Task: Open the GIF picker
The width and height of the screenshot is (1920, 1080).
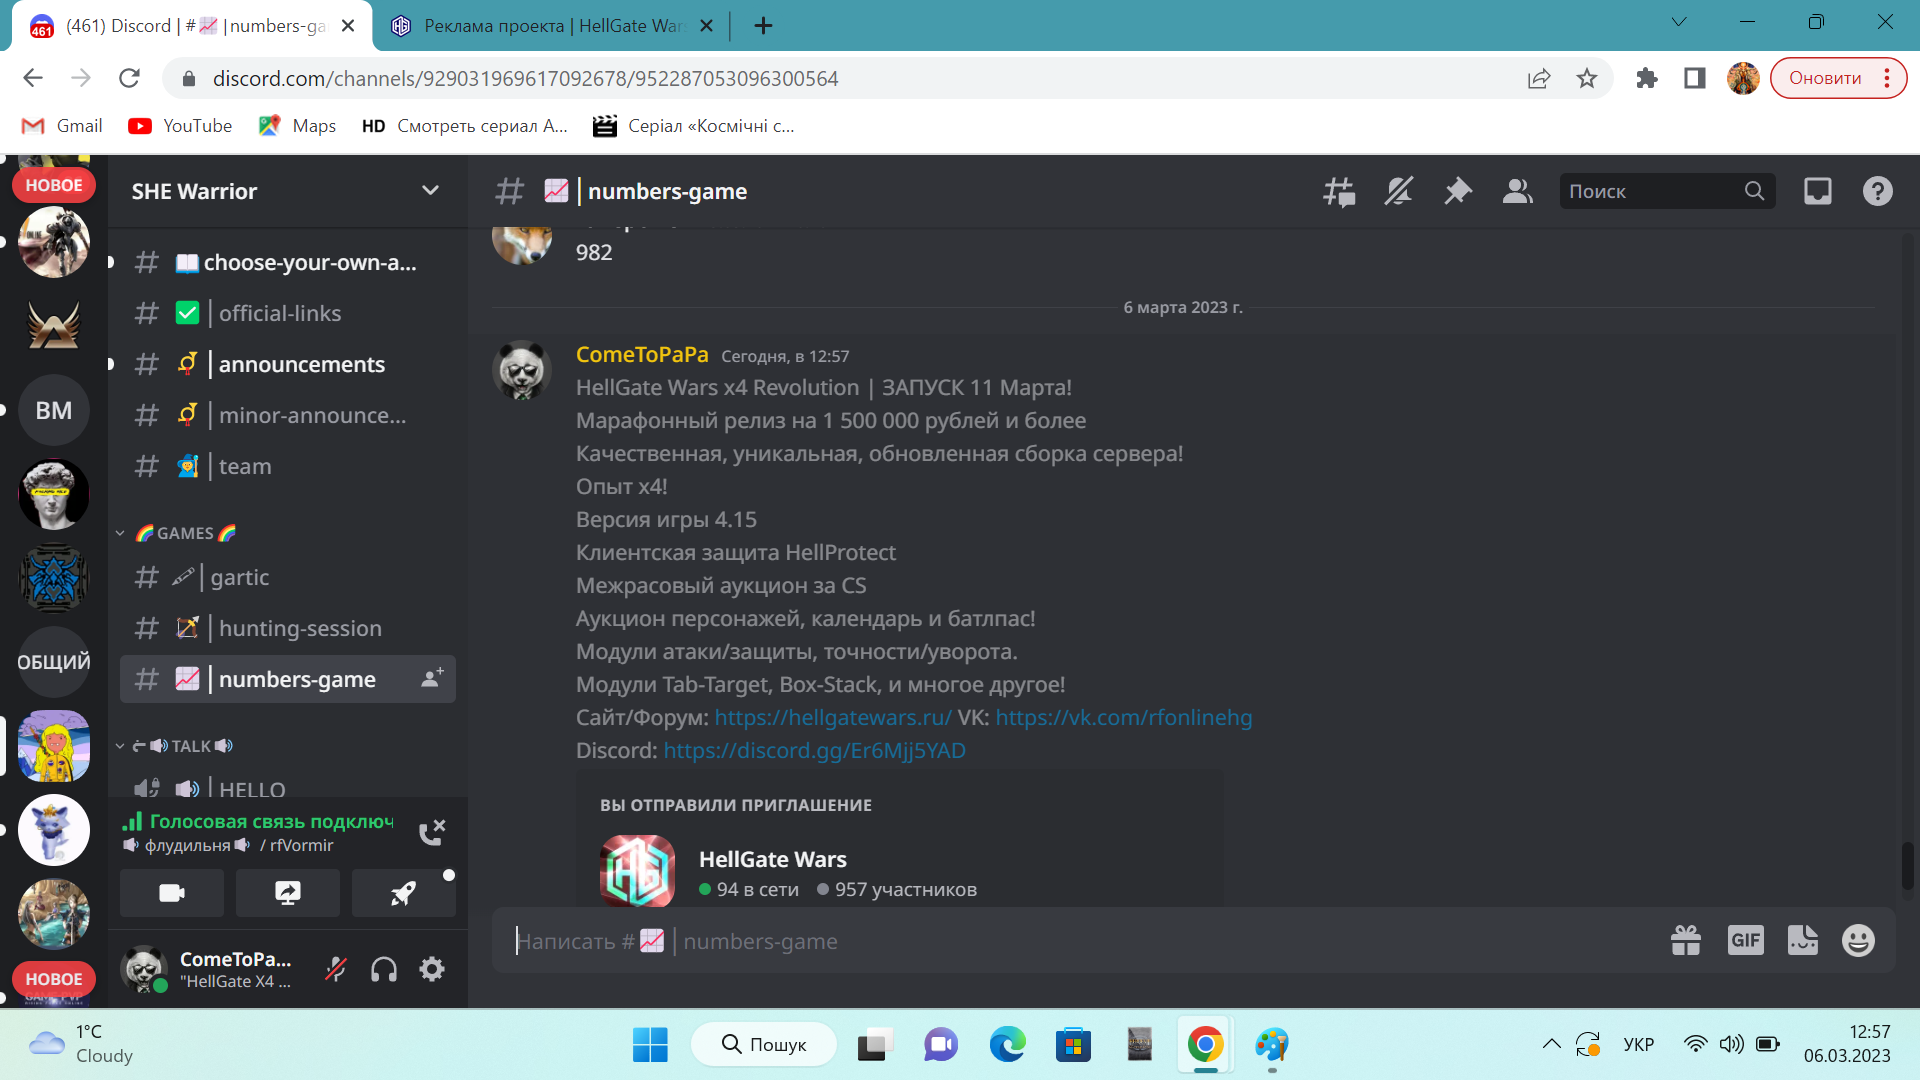Action: point(1746,940)
